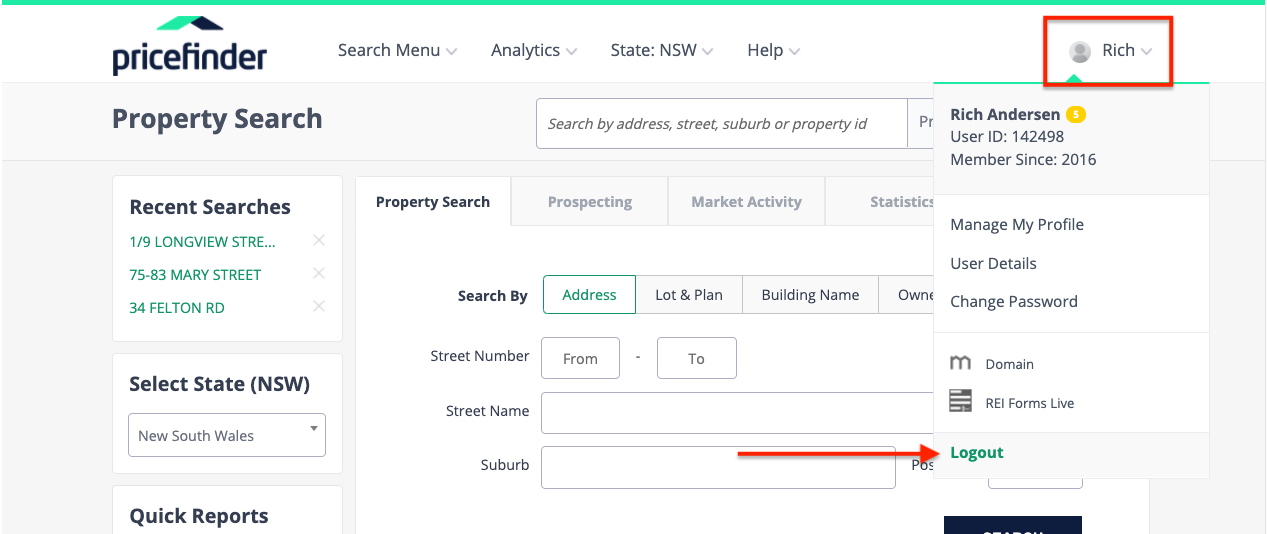
Task: Switch to the Prospecting tab
Action: (589, 202)
